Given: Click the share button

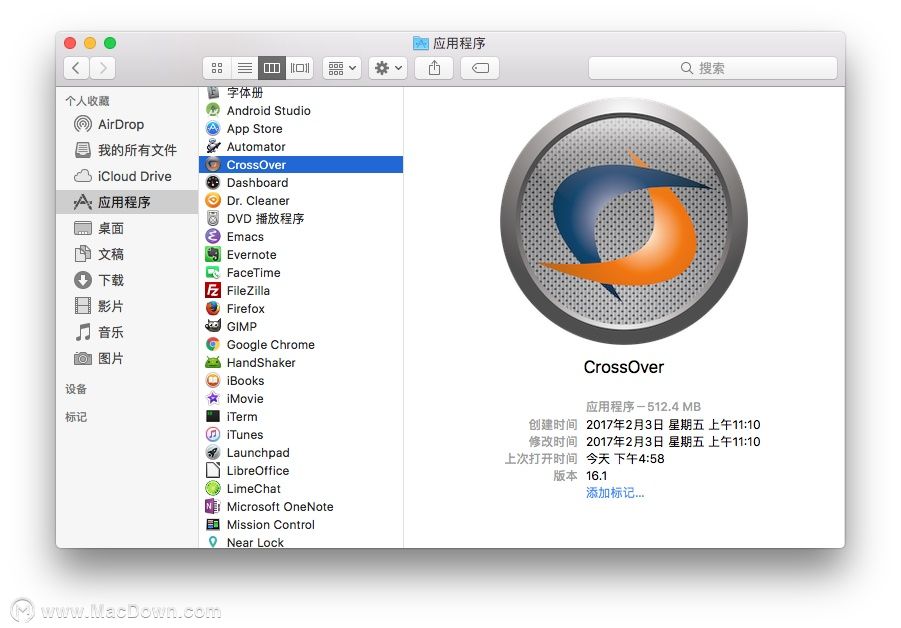Looking at the screenshot, I should pos(434,68).
